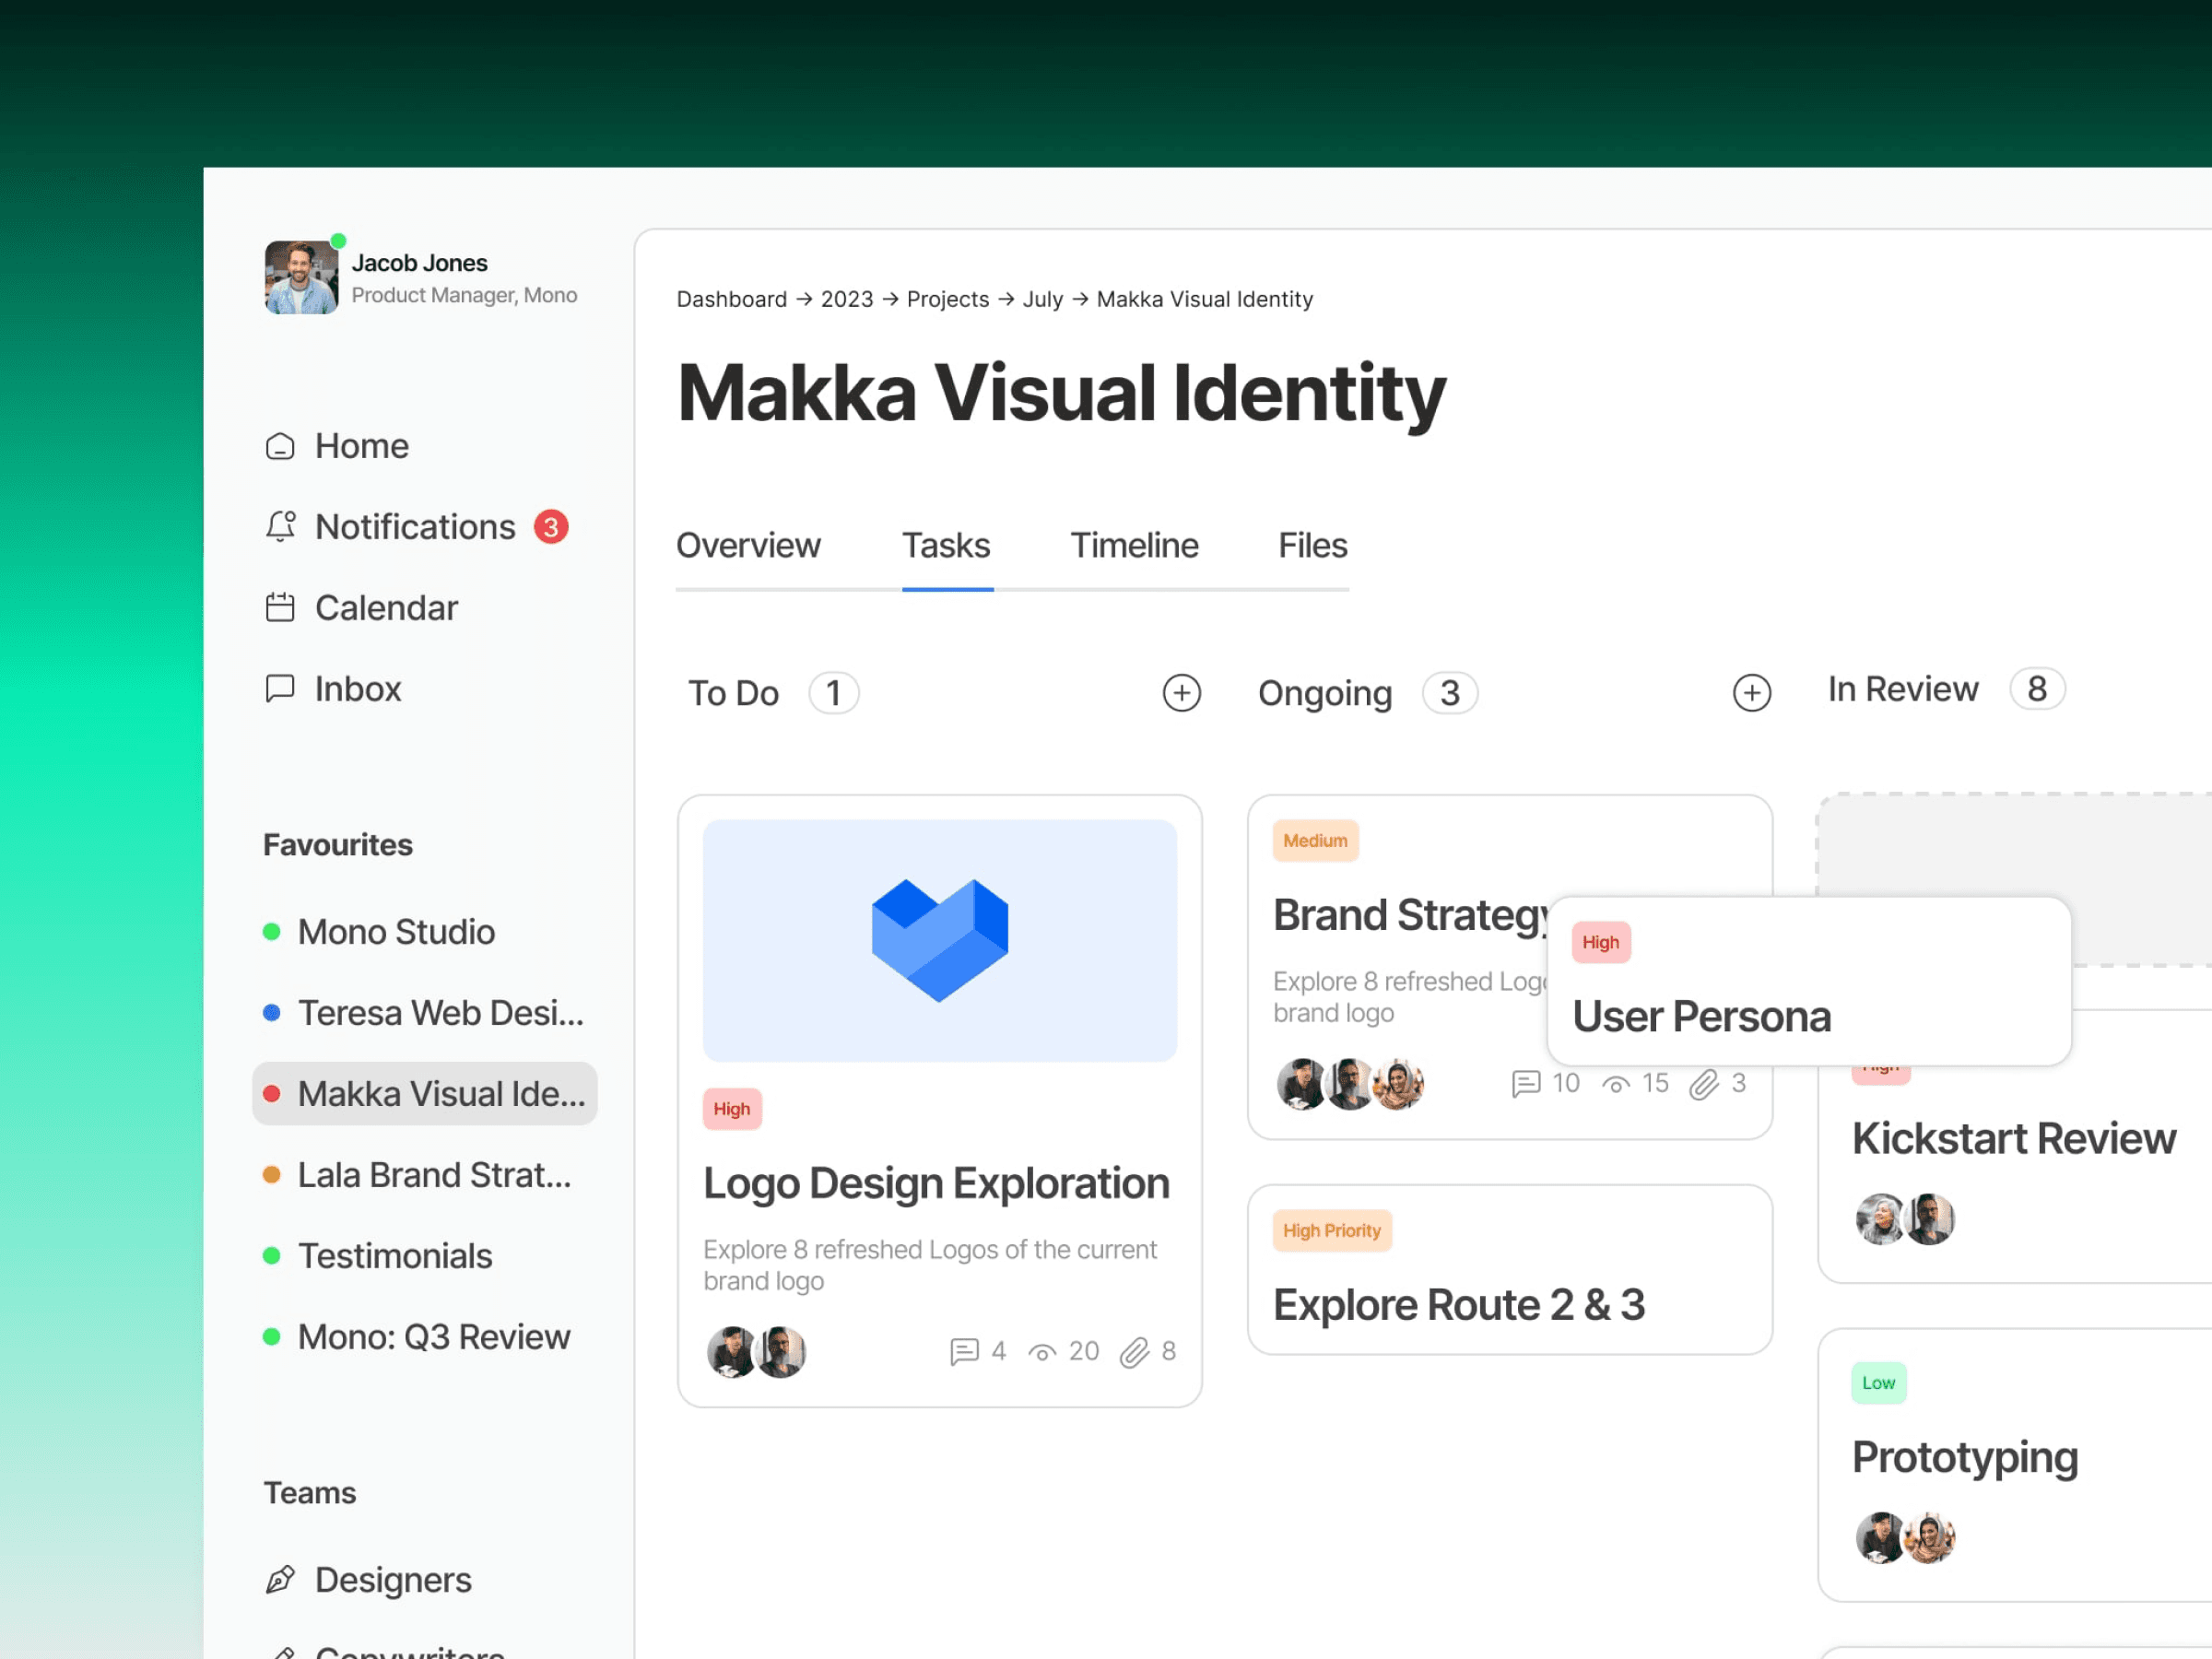Click Dashboard in the breadcrumb

coord(731,299)
